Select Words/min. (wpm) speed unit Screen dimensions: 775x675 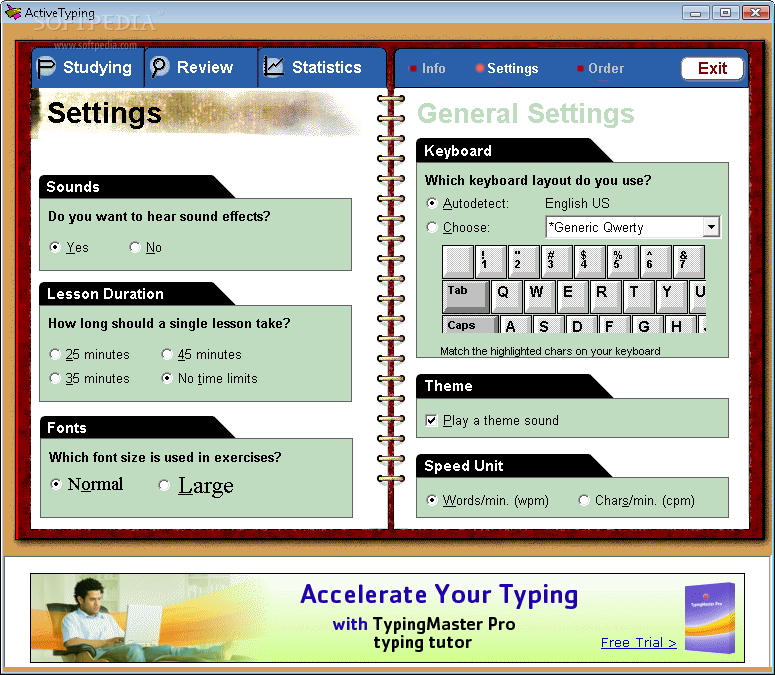(487, 501)
